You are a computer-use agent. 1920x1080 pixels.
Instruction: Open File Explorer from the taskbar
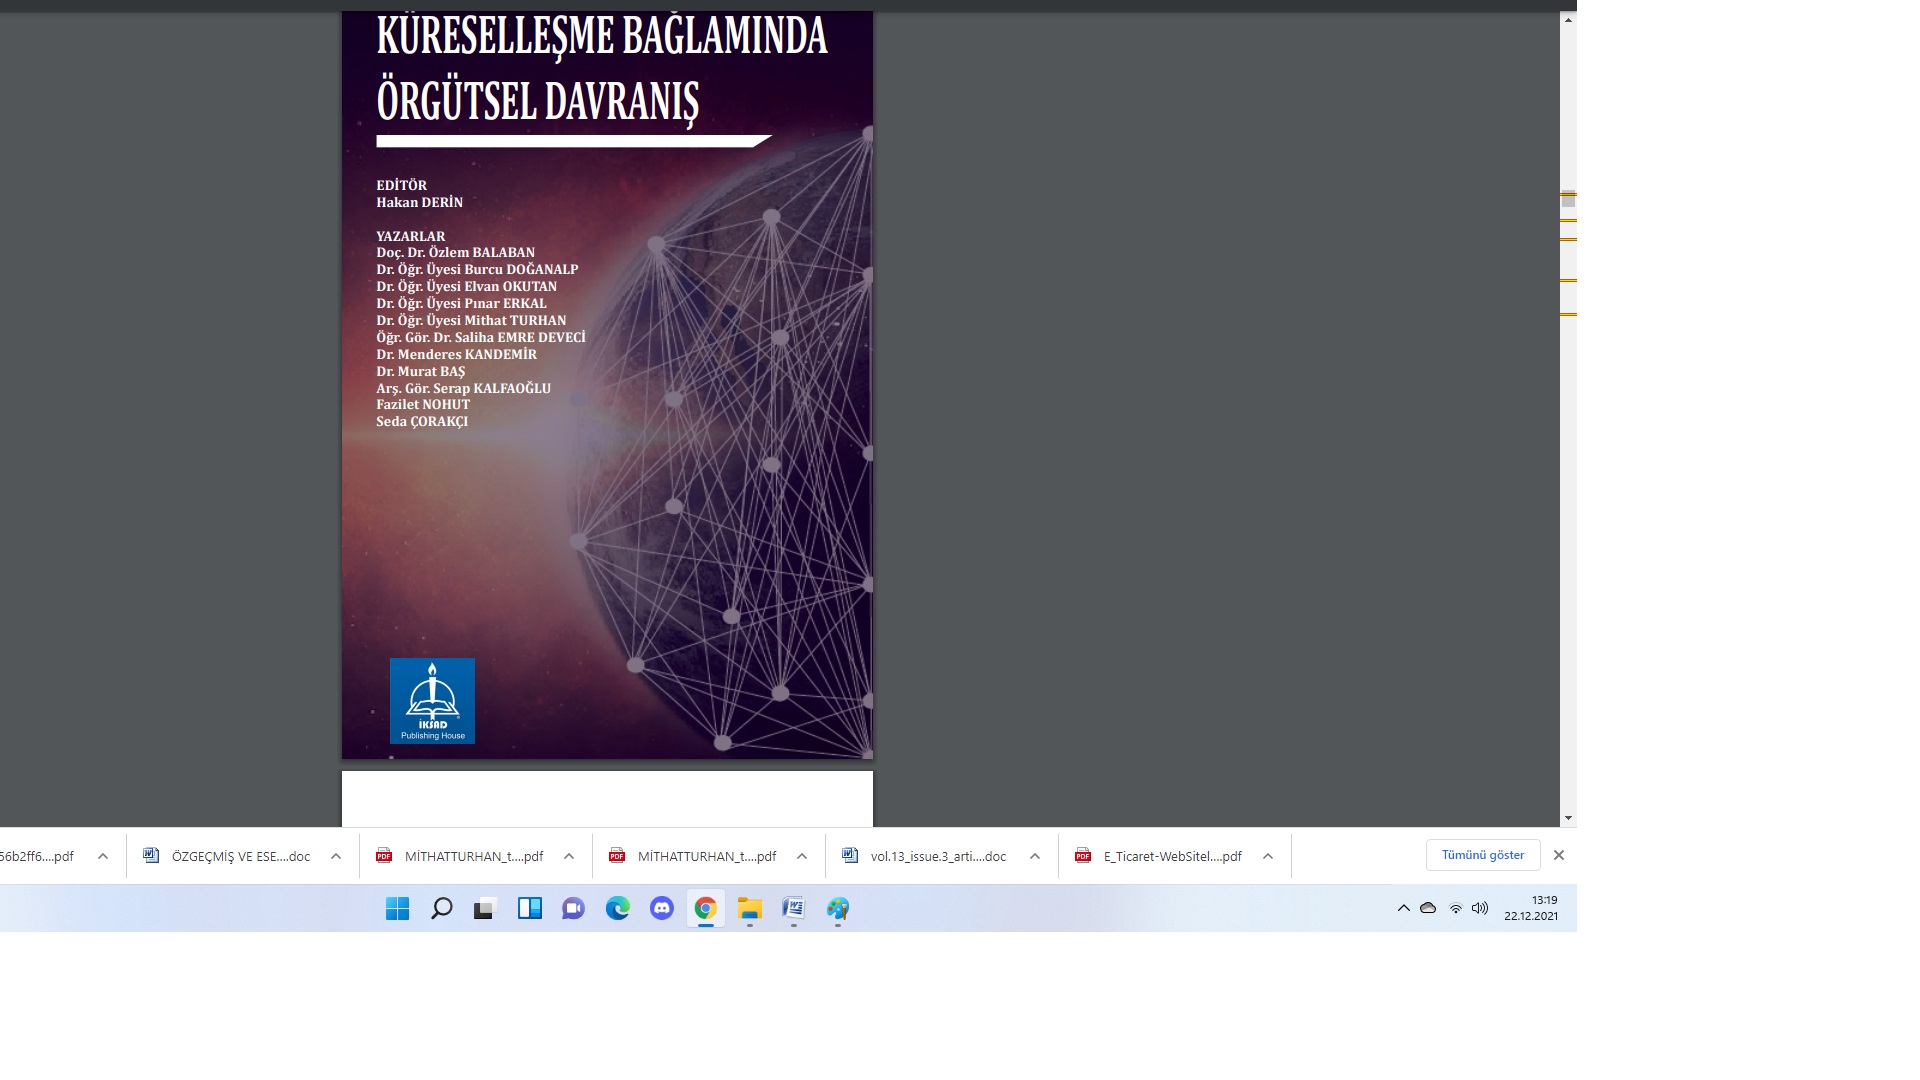click(749, 908)
